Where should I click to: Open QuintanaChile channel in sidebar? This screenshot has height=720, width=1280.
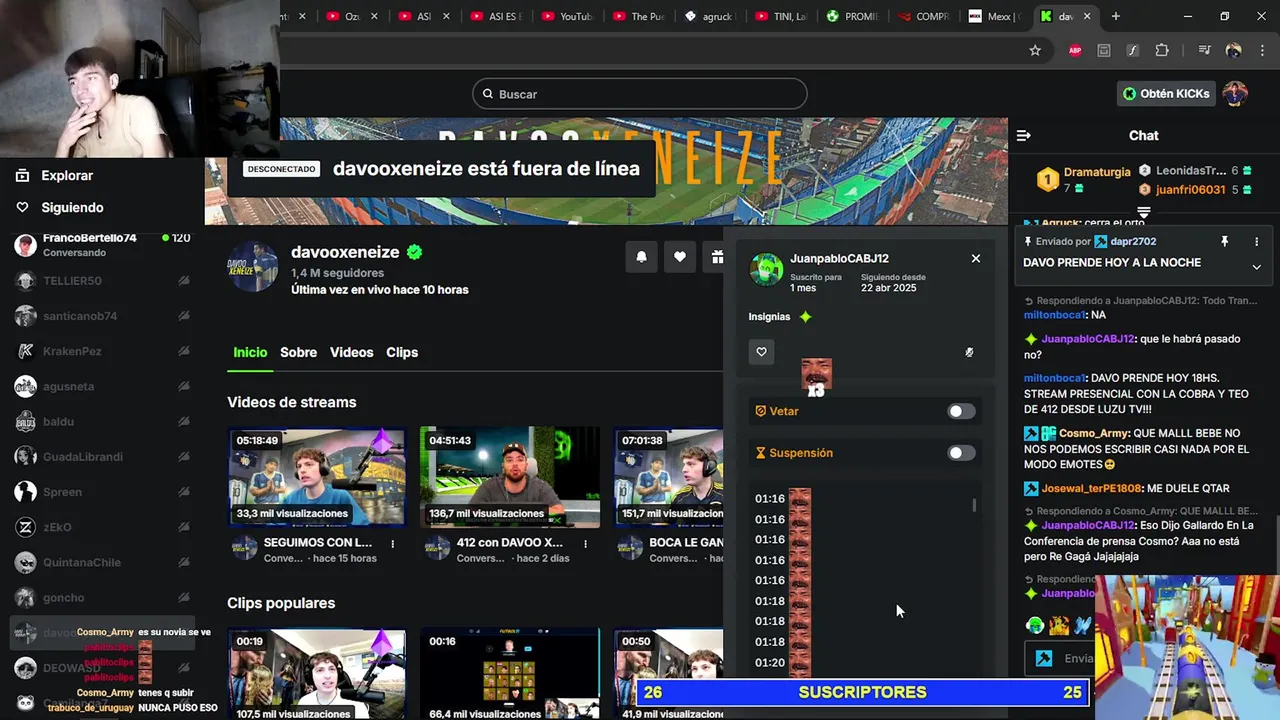pos(102,562)
